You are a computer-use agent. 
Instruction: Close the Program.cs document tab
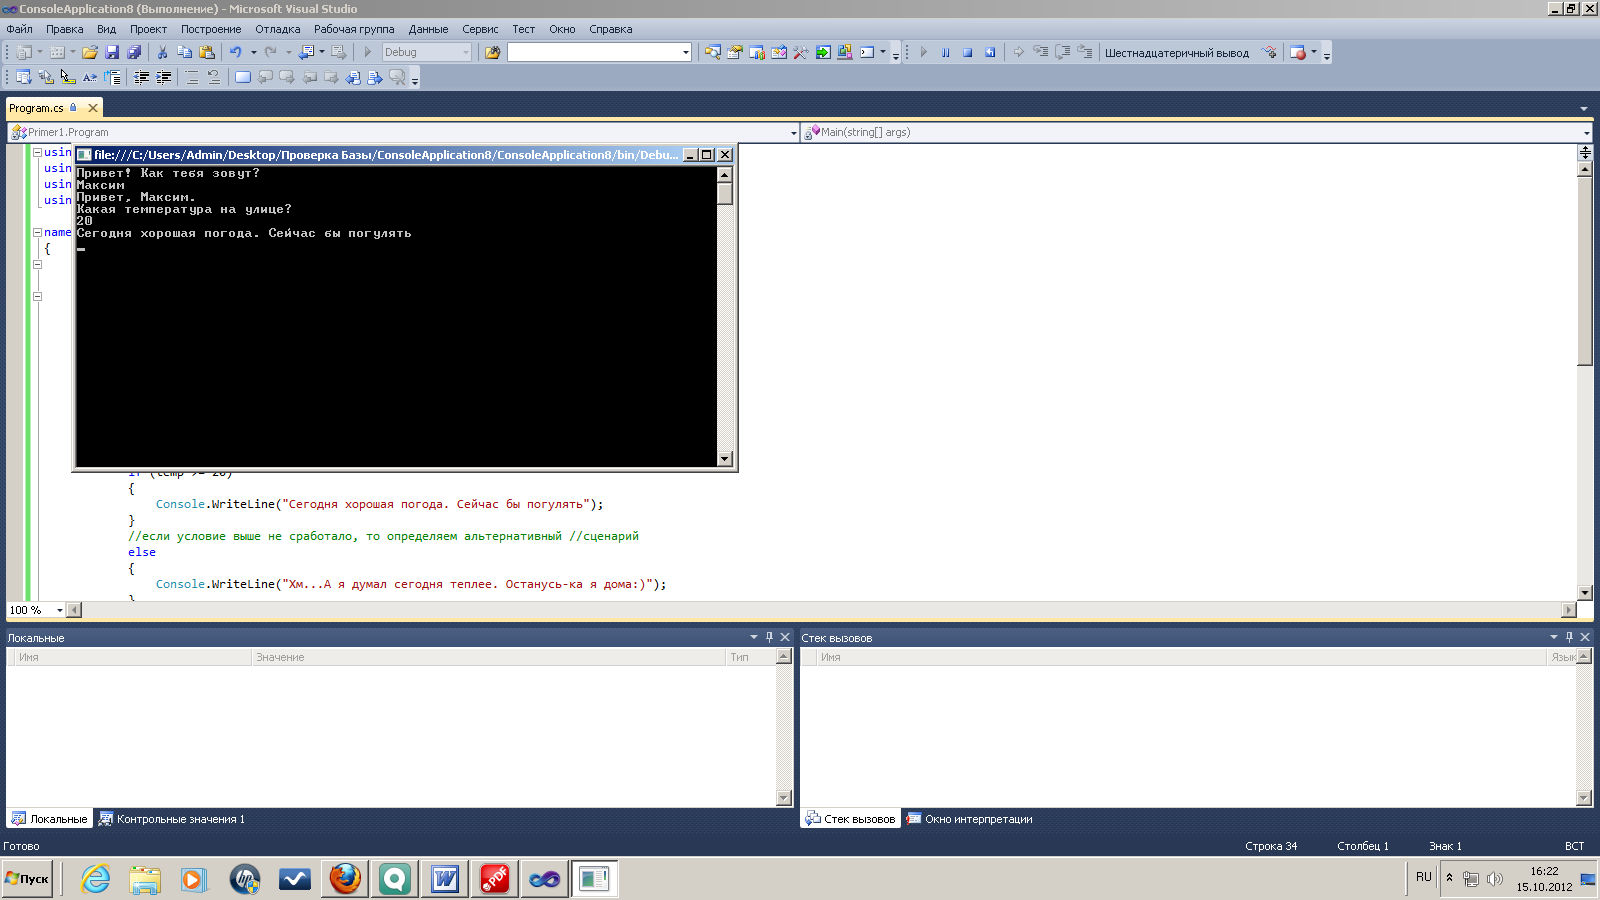[93, 108]
